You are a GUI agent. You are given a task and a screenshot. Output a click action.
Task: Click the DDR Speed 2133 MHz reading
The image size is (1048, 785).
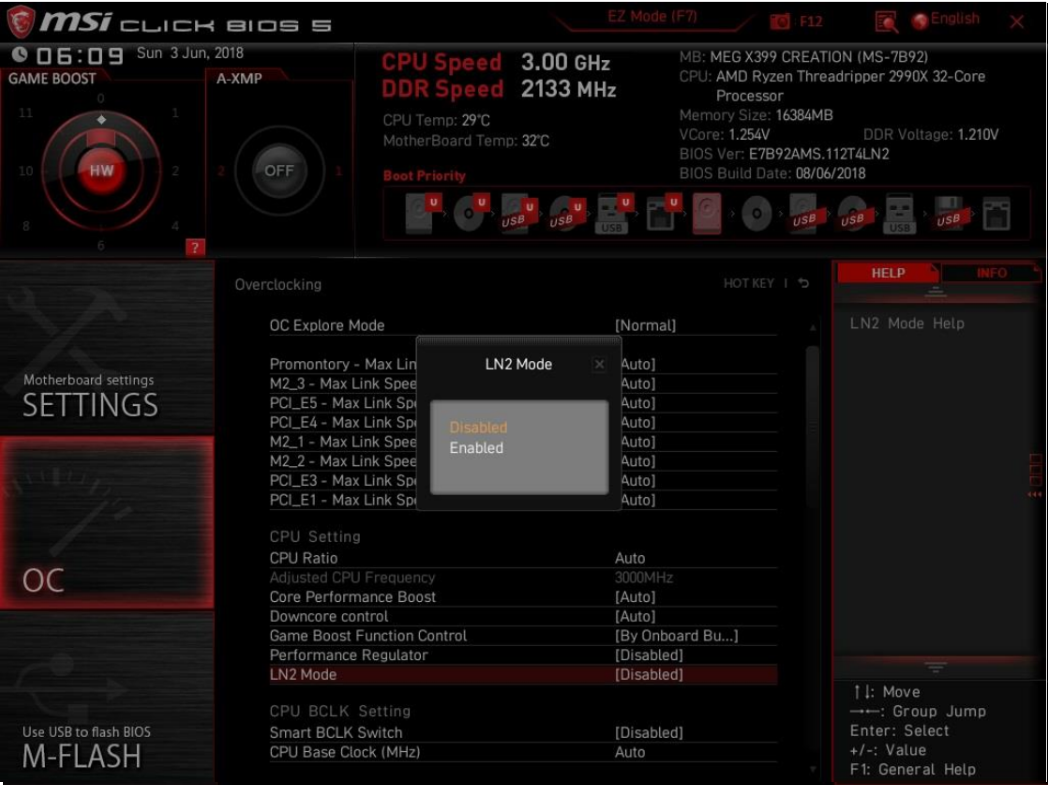click(x=499, y=89)
